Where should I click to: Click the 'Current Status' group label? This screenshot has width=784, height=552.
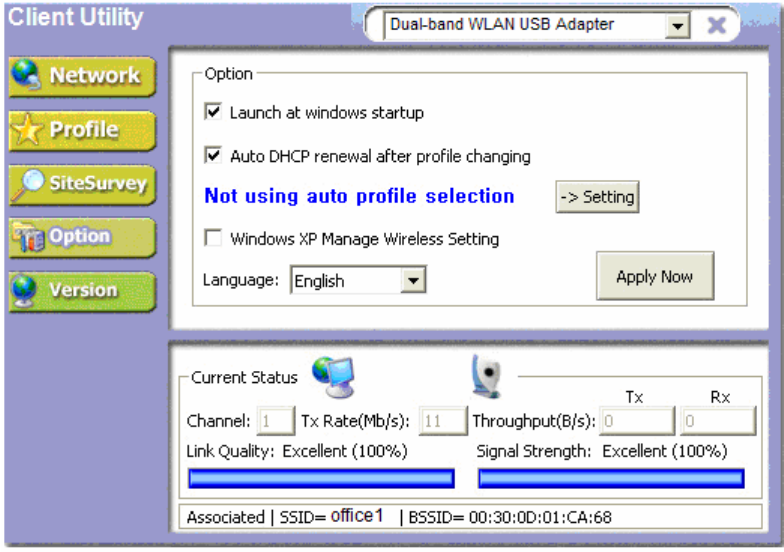[x=244, y=378]
